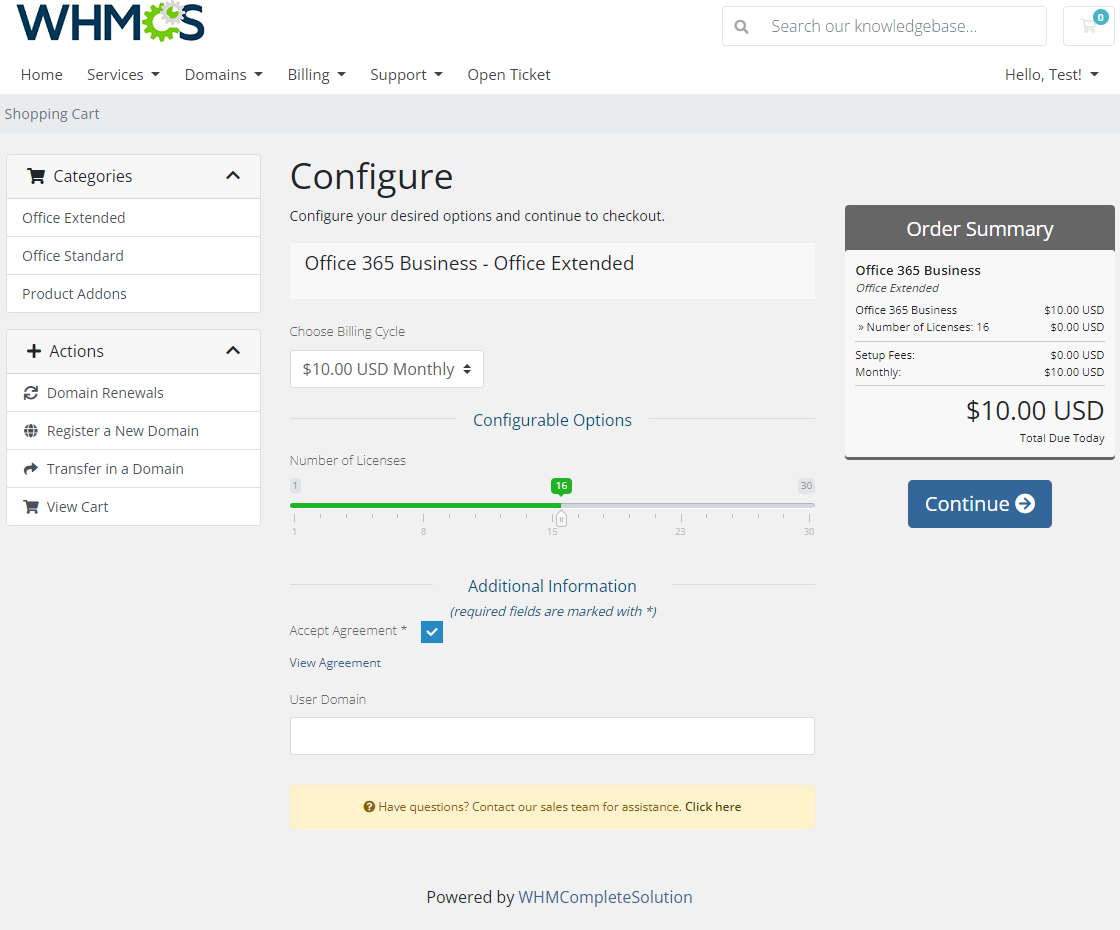Go to Home in navigation
Image resolution: width=1120 pixels, height=930 pixels.
click(x=41, y=75)
